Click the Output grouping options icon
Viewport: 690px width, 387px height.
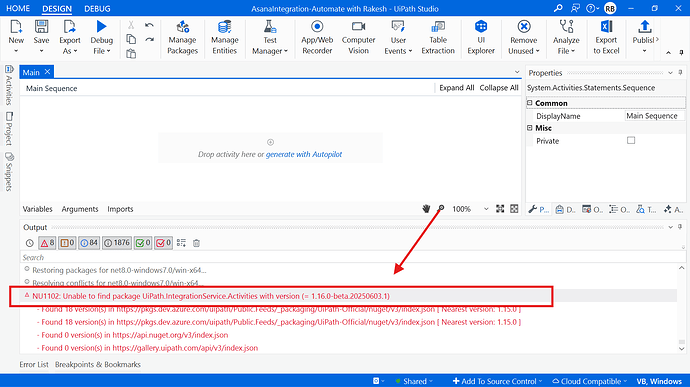click(x=181, y=243)
